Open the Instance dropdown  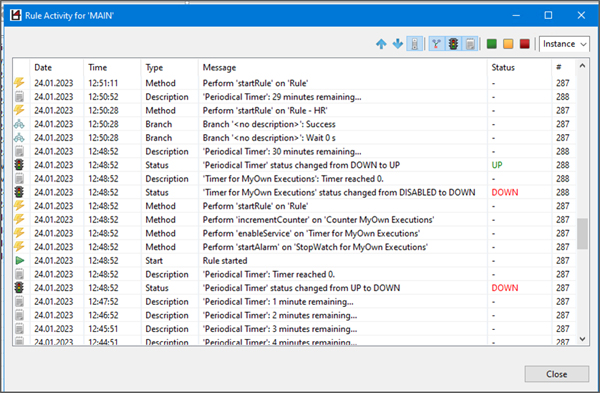click(564, 44)
